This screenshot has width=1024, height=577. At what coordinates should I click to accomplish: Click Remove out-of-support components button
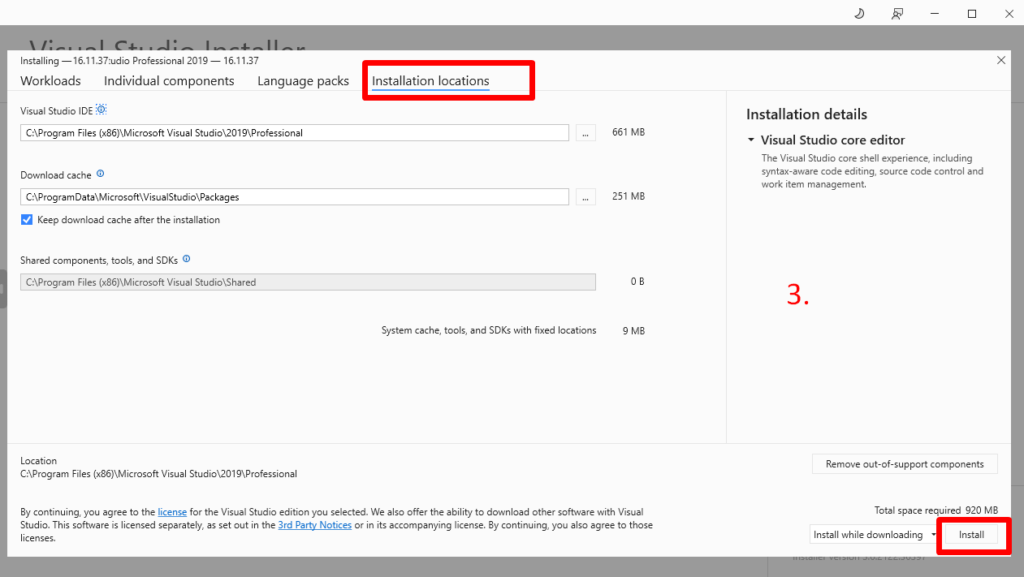(x=904, y=464)
